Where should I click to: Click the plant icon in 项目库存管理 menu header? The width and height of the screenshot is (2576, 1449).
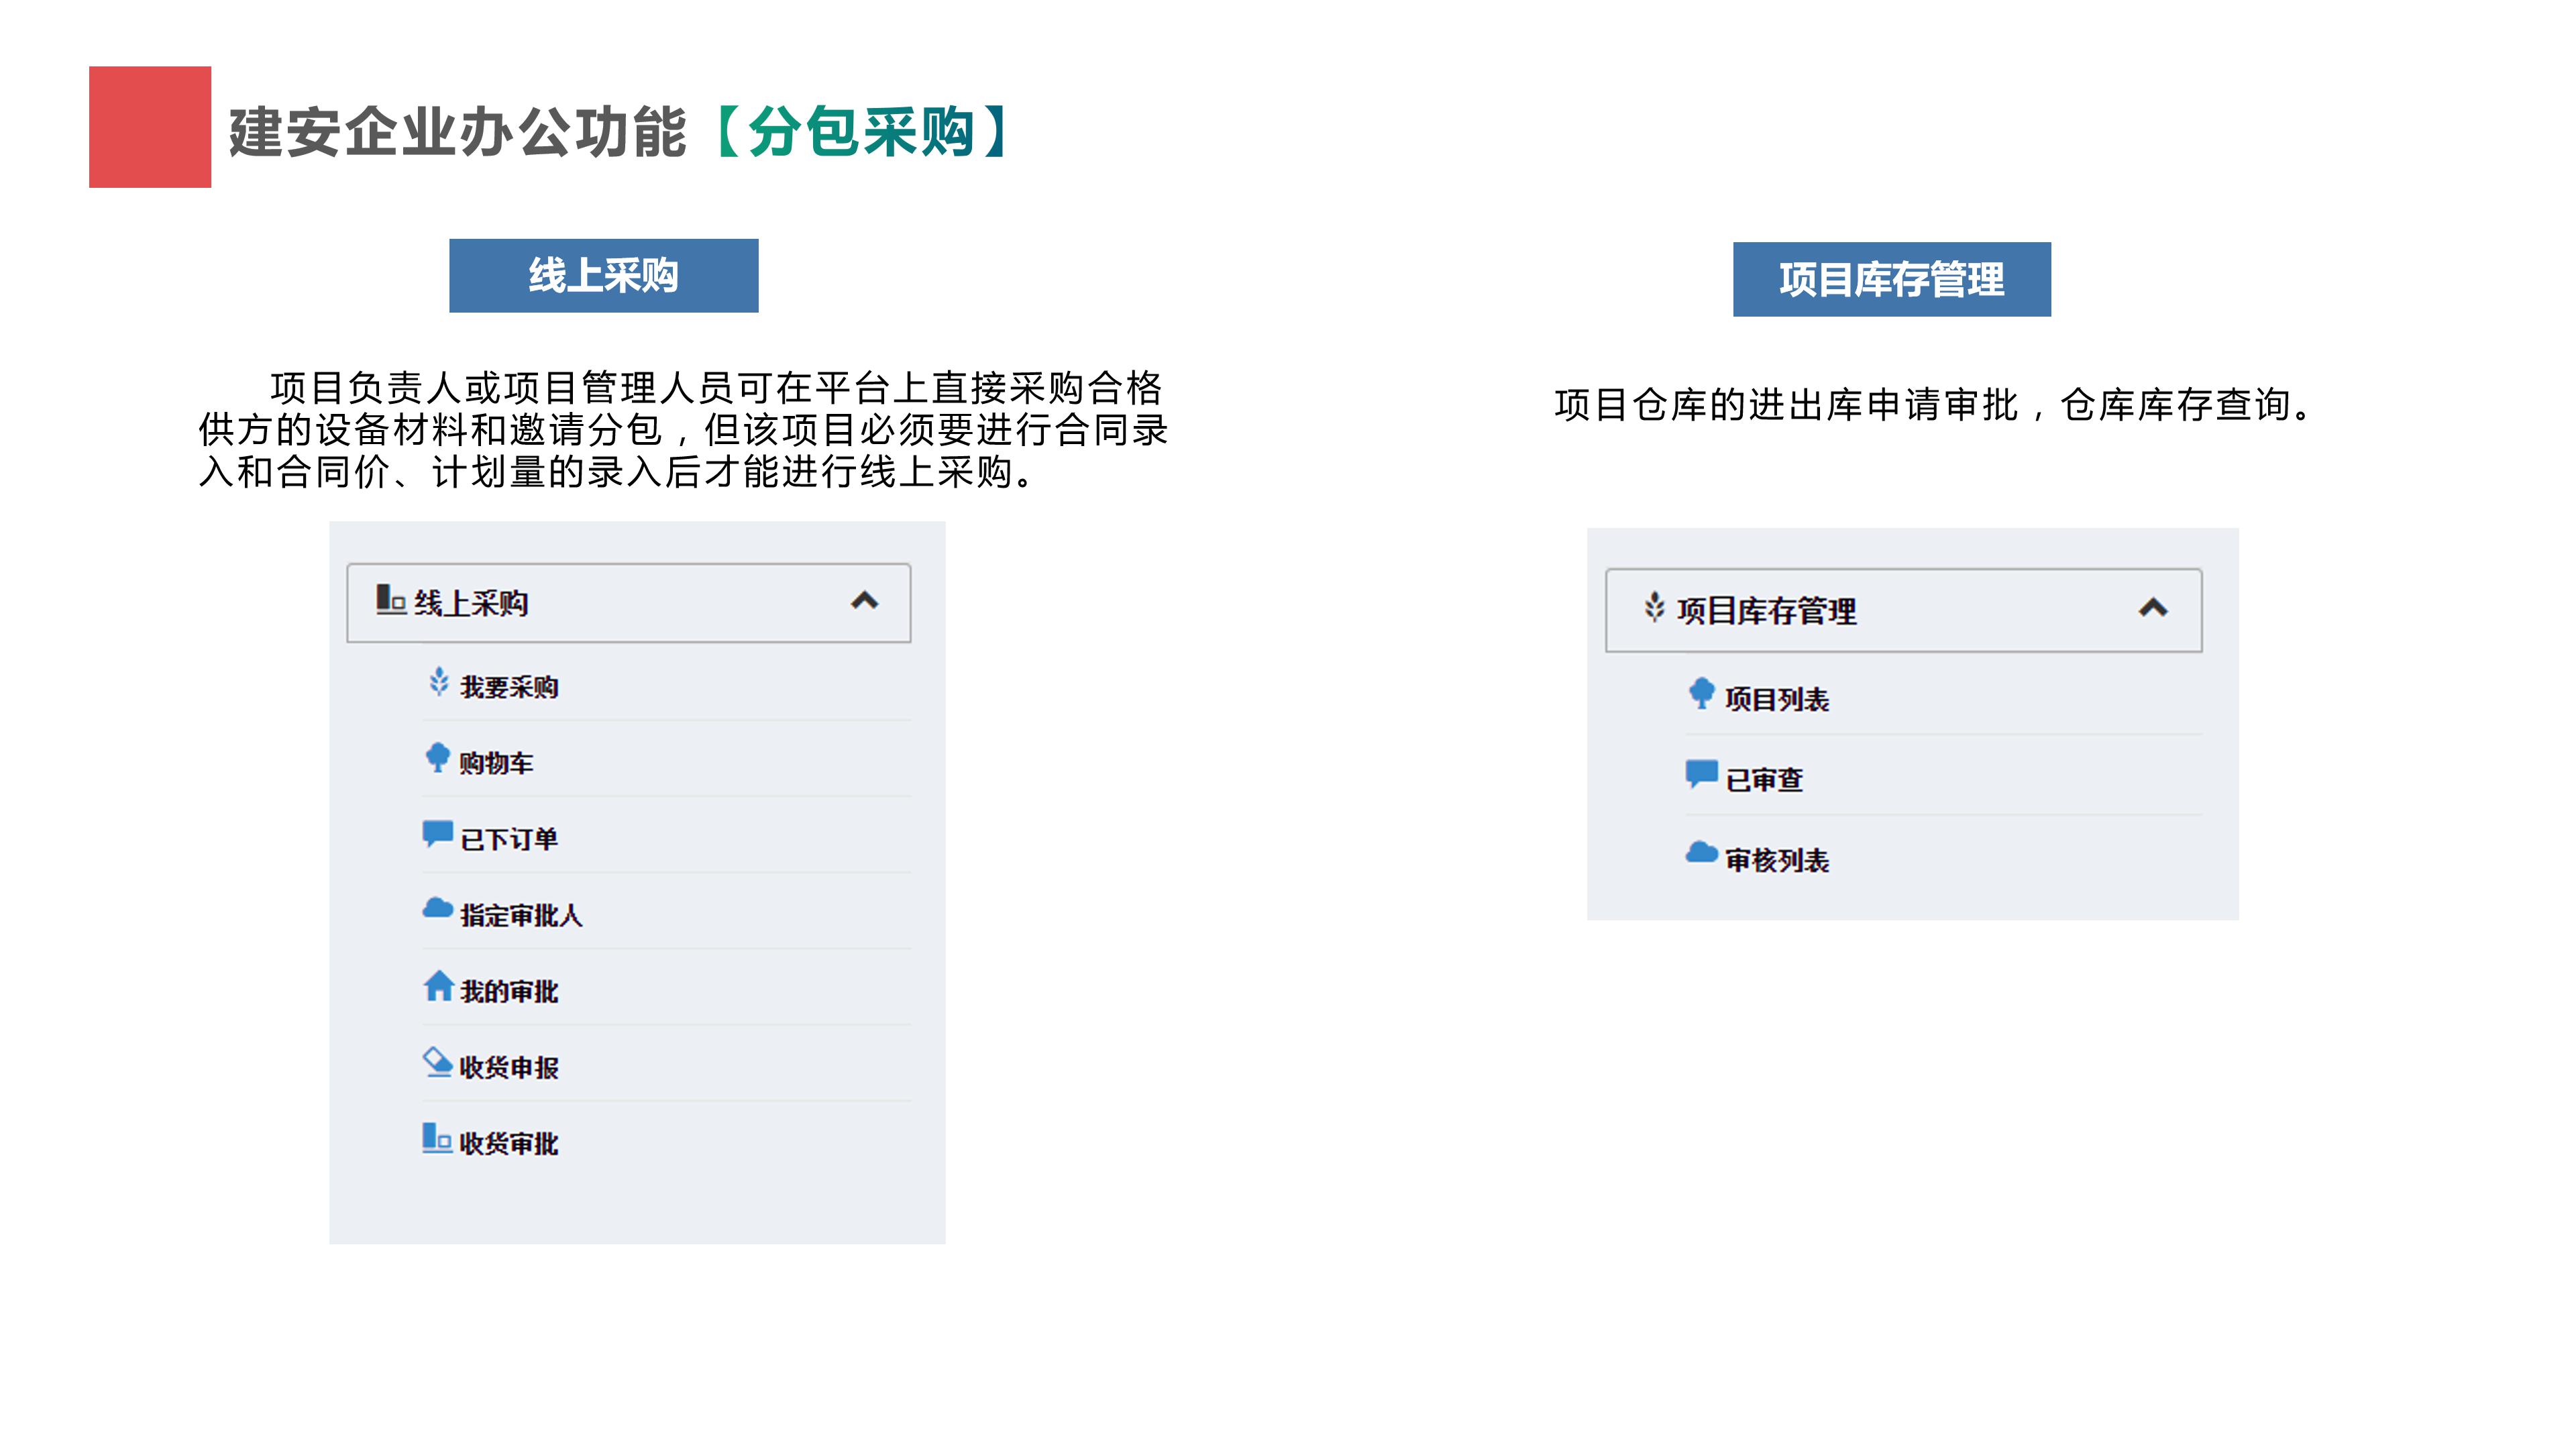[x=1655, y=607]
